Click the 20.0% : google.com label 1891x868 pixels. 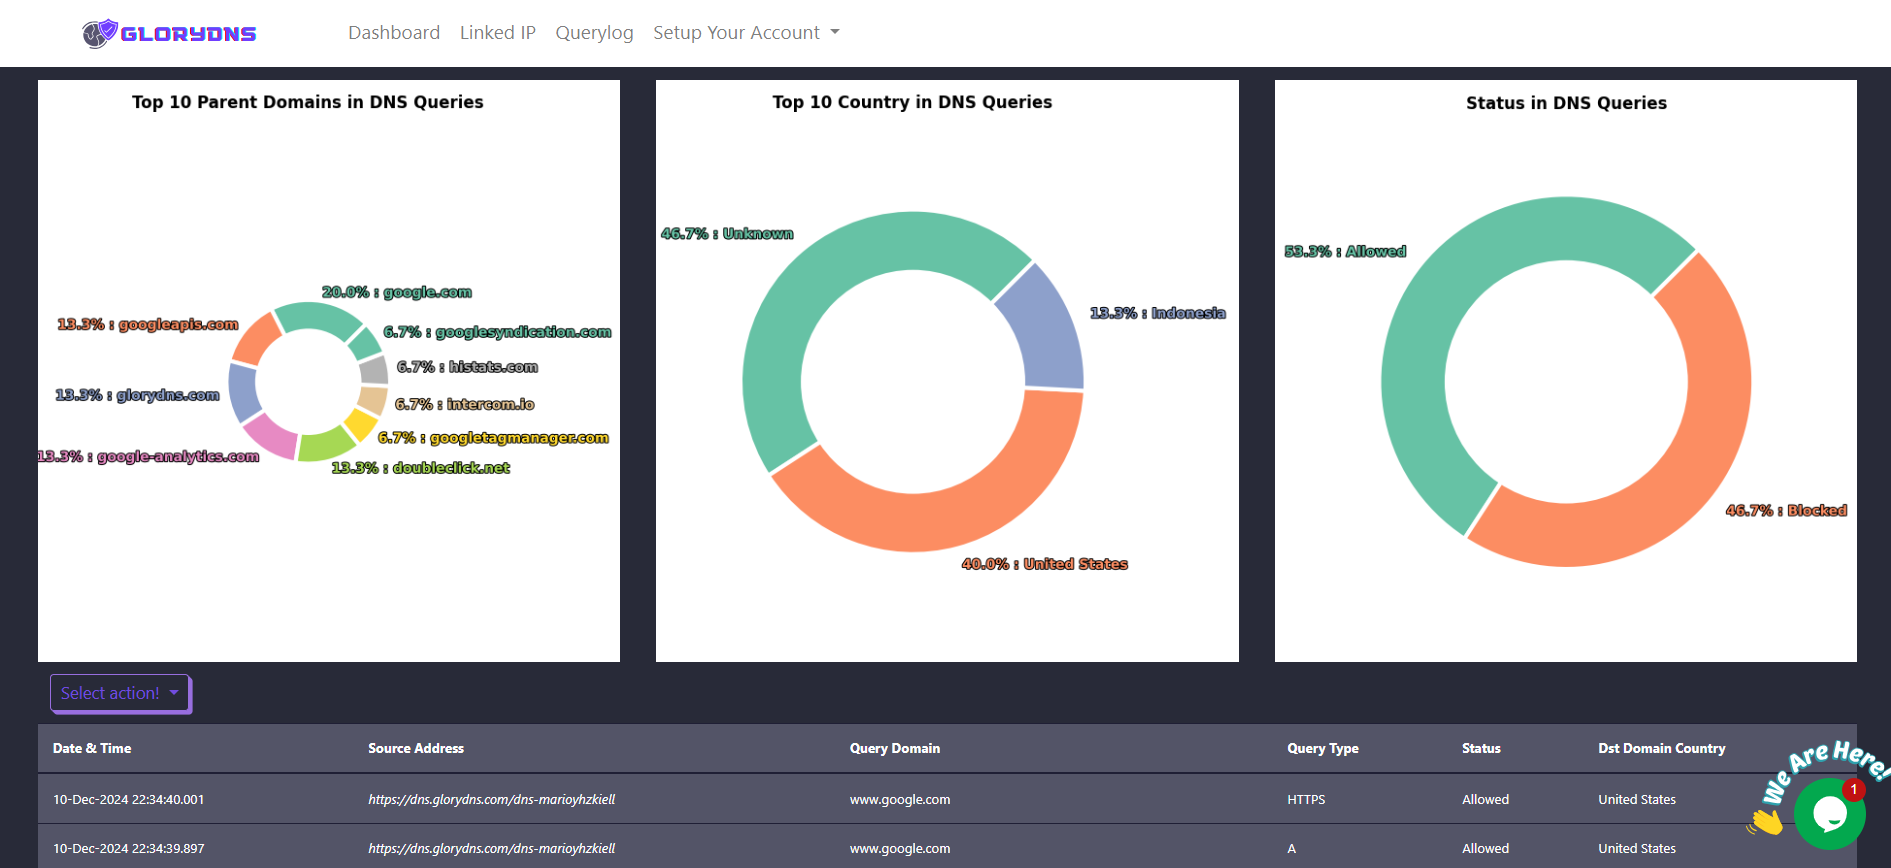click(397, 292)
